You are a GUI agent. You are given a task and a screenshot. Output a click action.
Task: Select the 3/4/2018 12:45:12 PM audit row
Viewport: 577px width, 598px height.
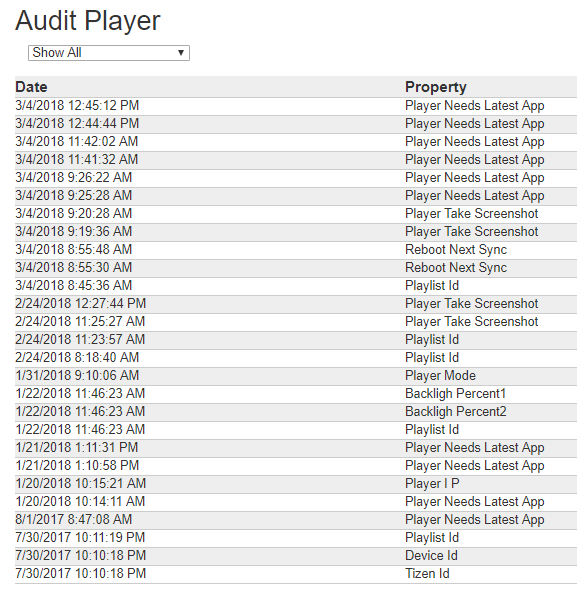click(x=296, y=106)
